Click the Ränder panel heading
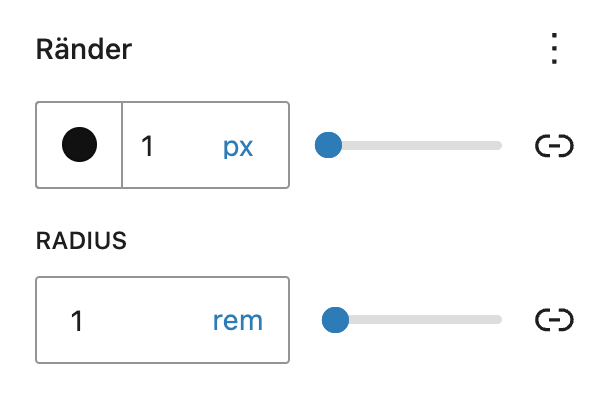This screenshot has width=616, height=402. point(84,49)
